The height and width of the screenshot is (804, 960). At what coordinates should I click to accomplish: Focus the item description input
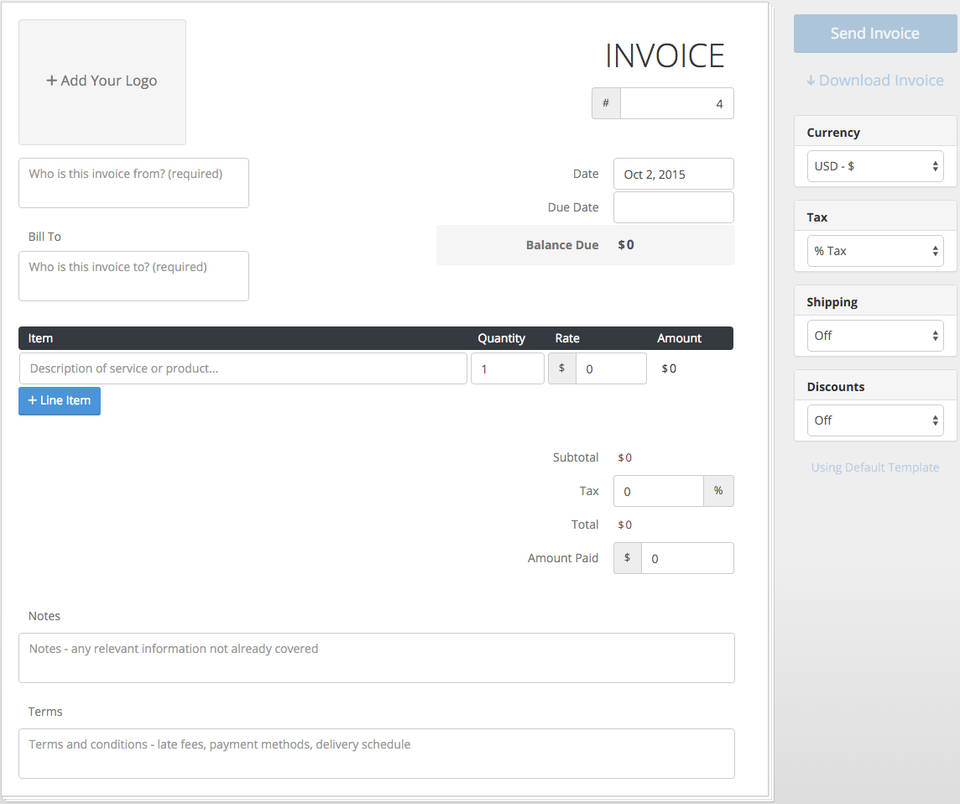(242, 368)
